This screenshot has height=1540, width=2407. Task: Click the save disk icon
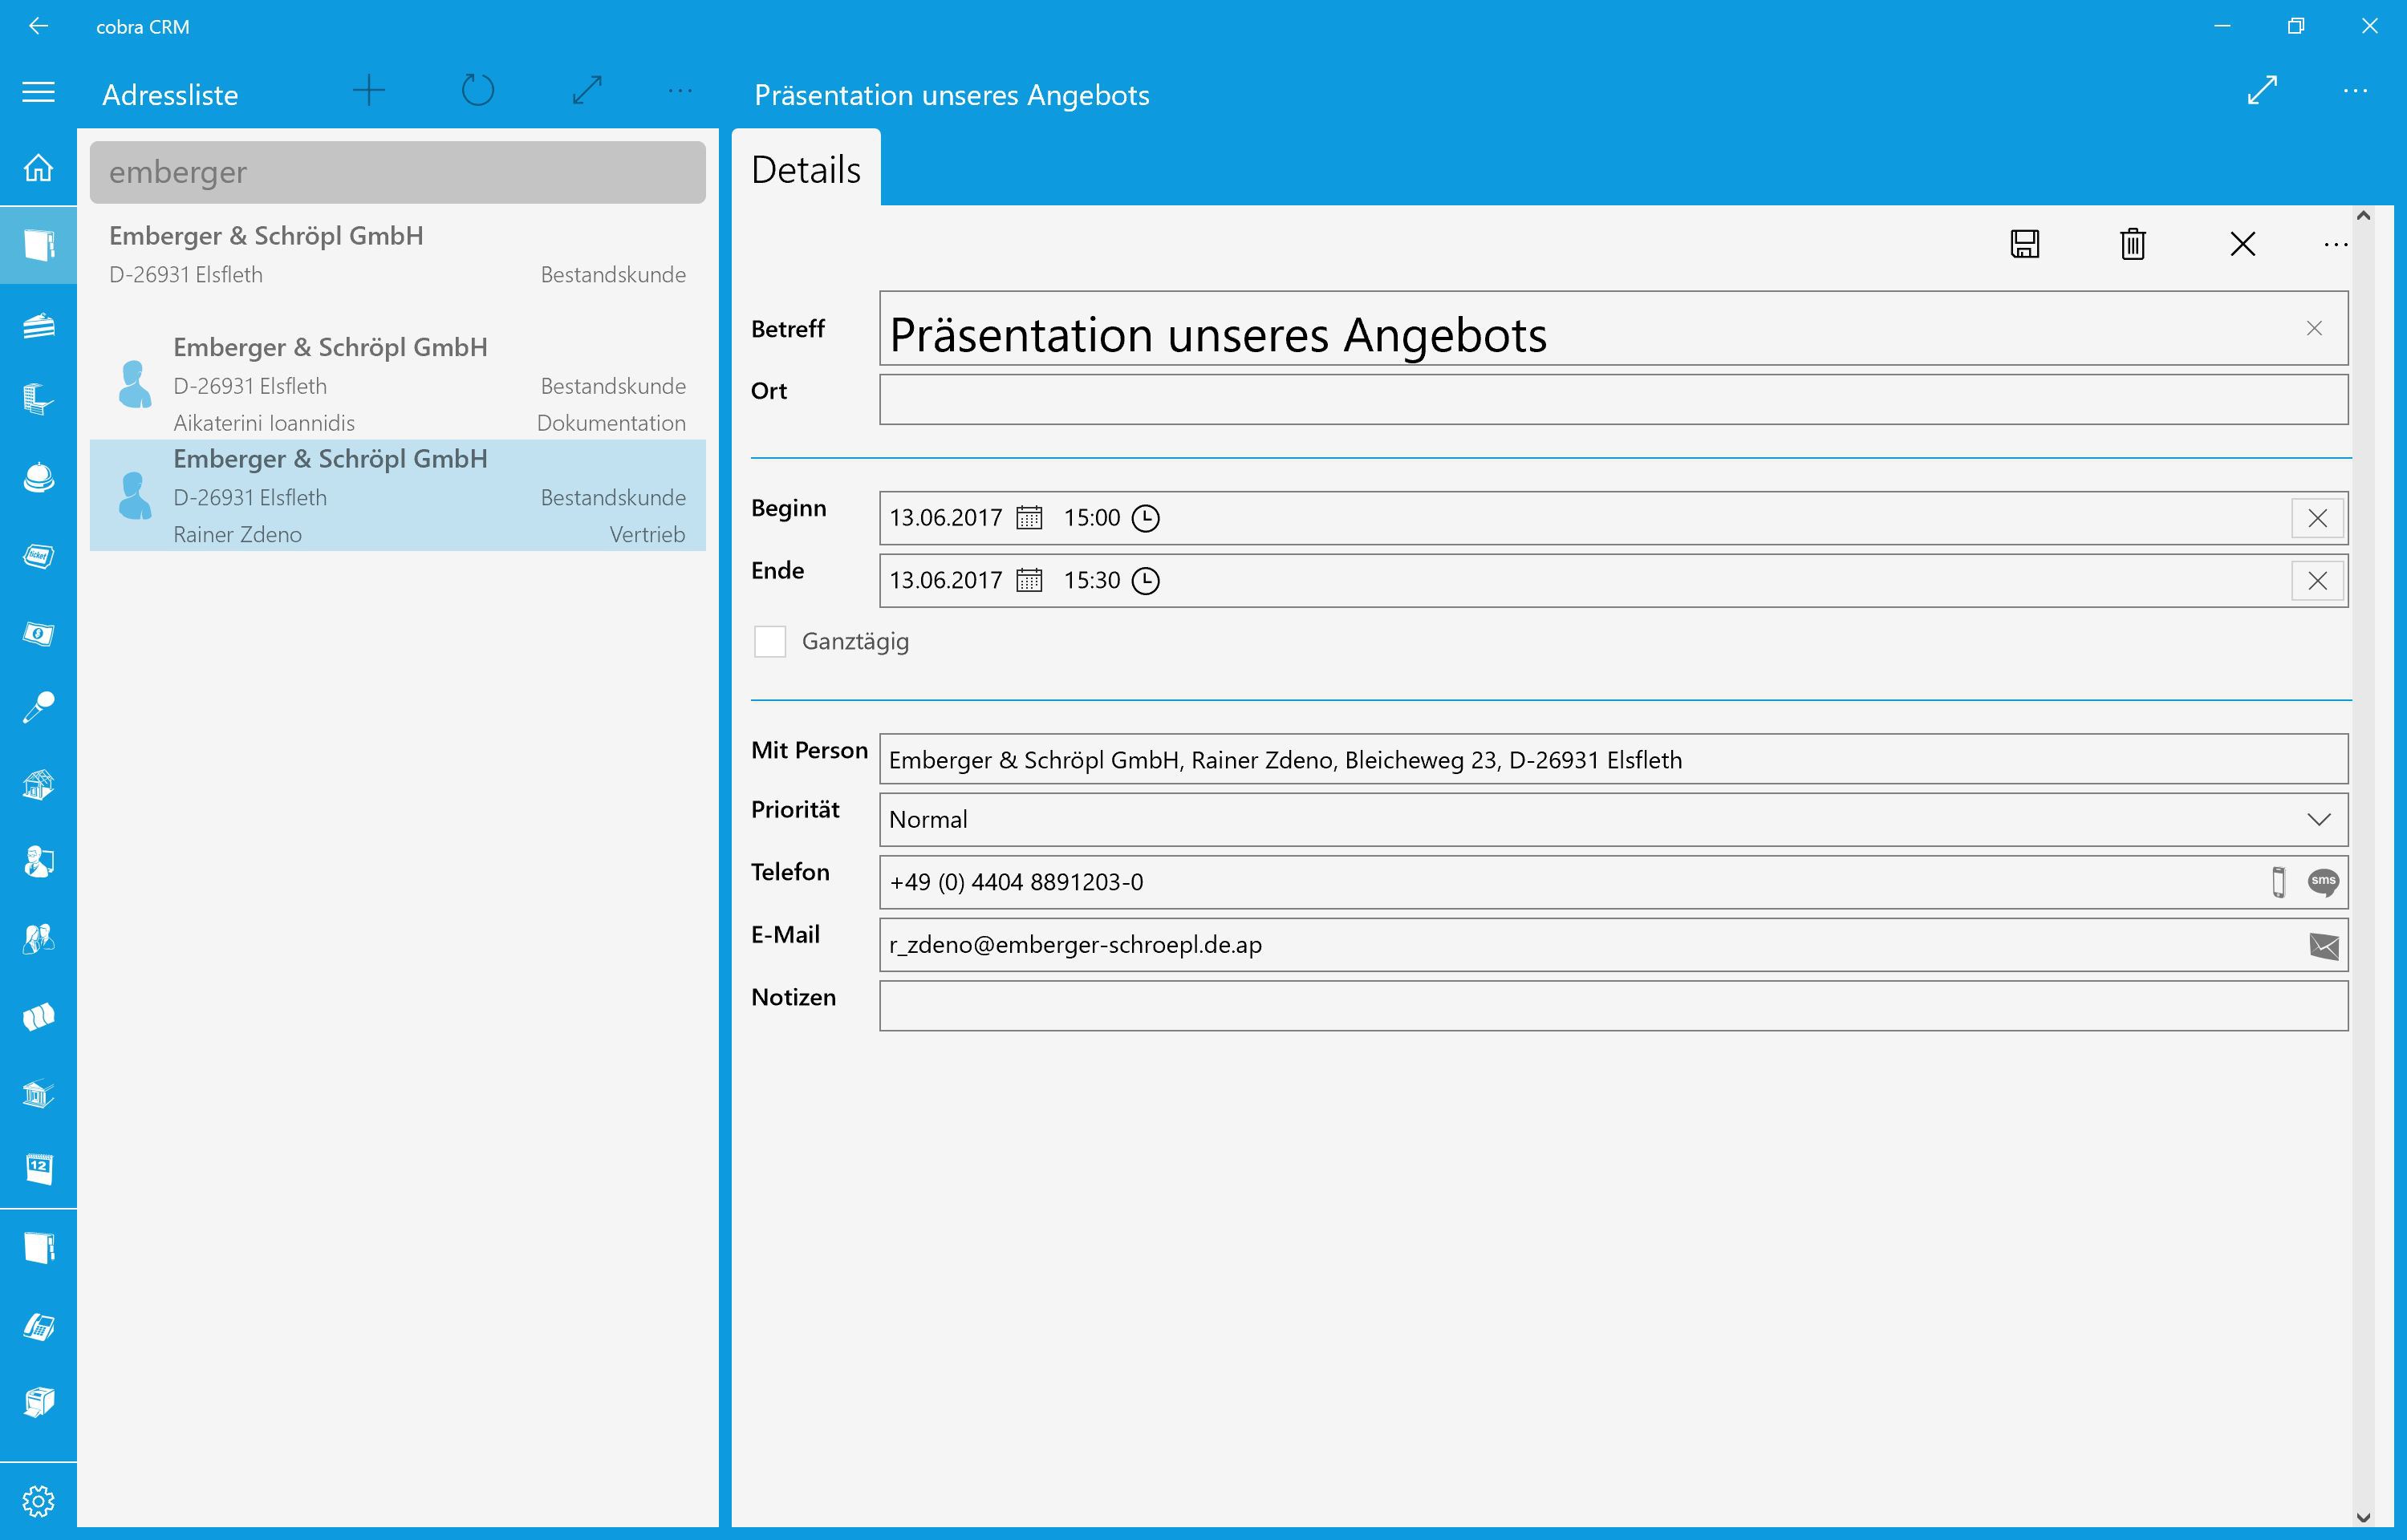2024,244
